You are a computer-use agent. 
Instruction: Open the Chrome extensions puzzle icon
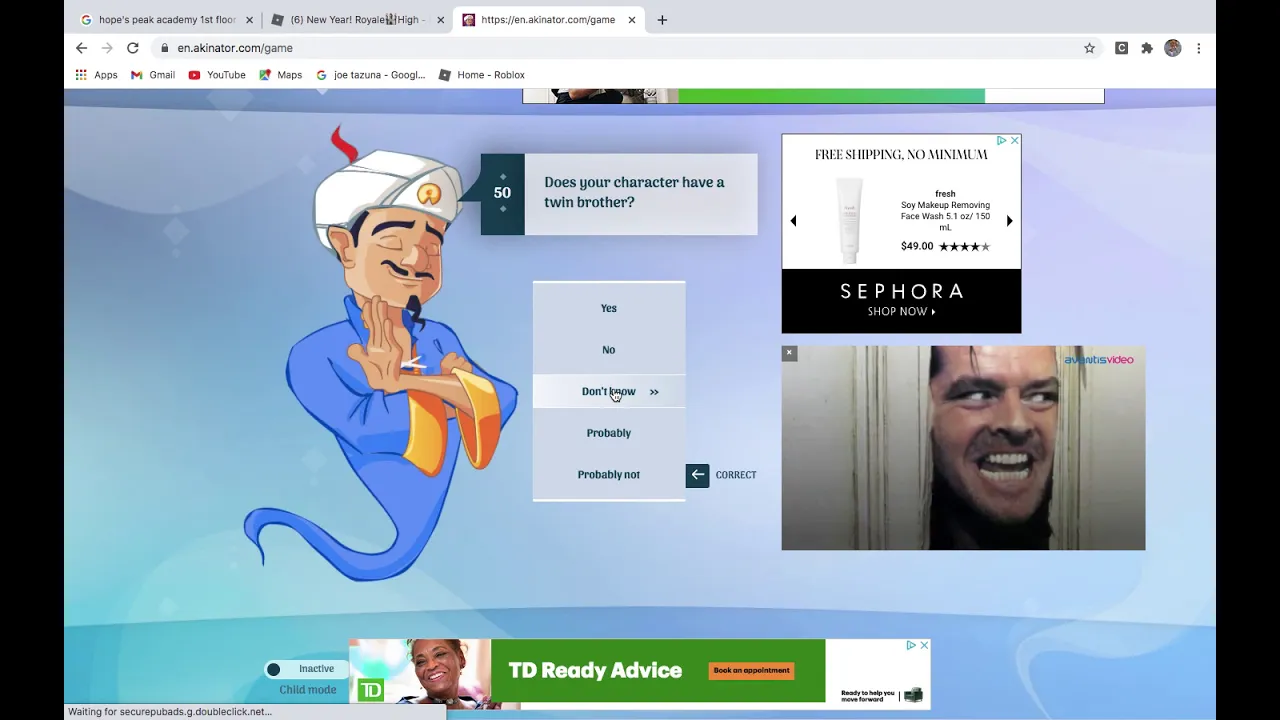click(1147, 48)
